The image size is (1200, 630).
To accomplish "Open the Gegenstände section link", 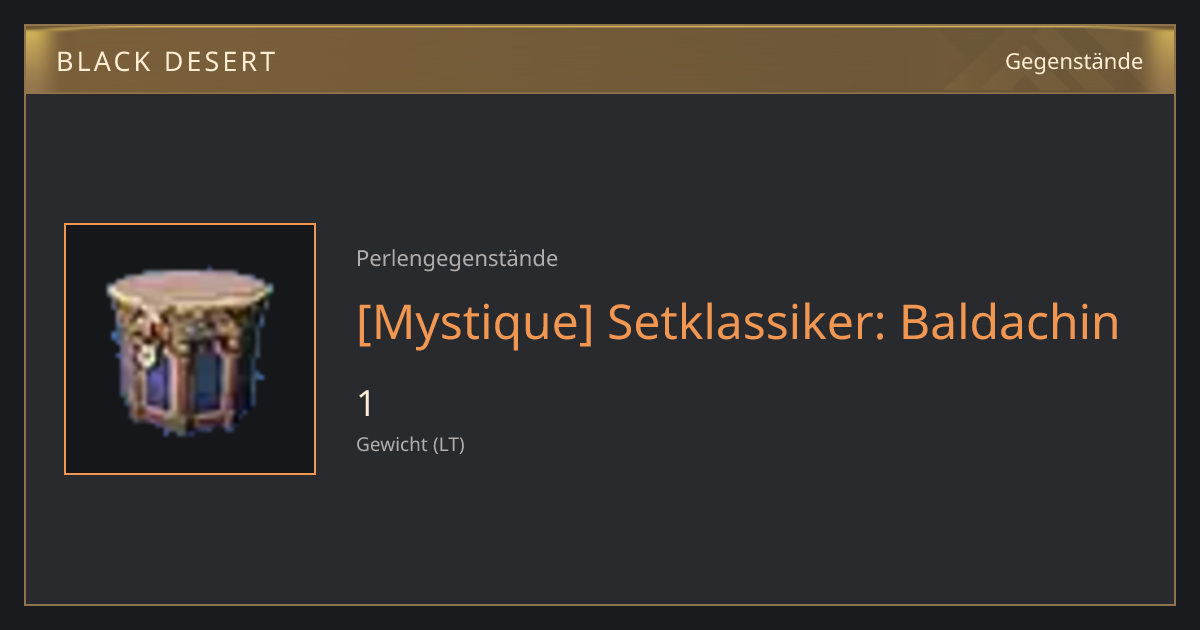I will pyautogui.click(x=1073, y=62).
